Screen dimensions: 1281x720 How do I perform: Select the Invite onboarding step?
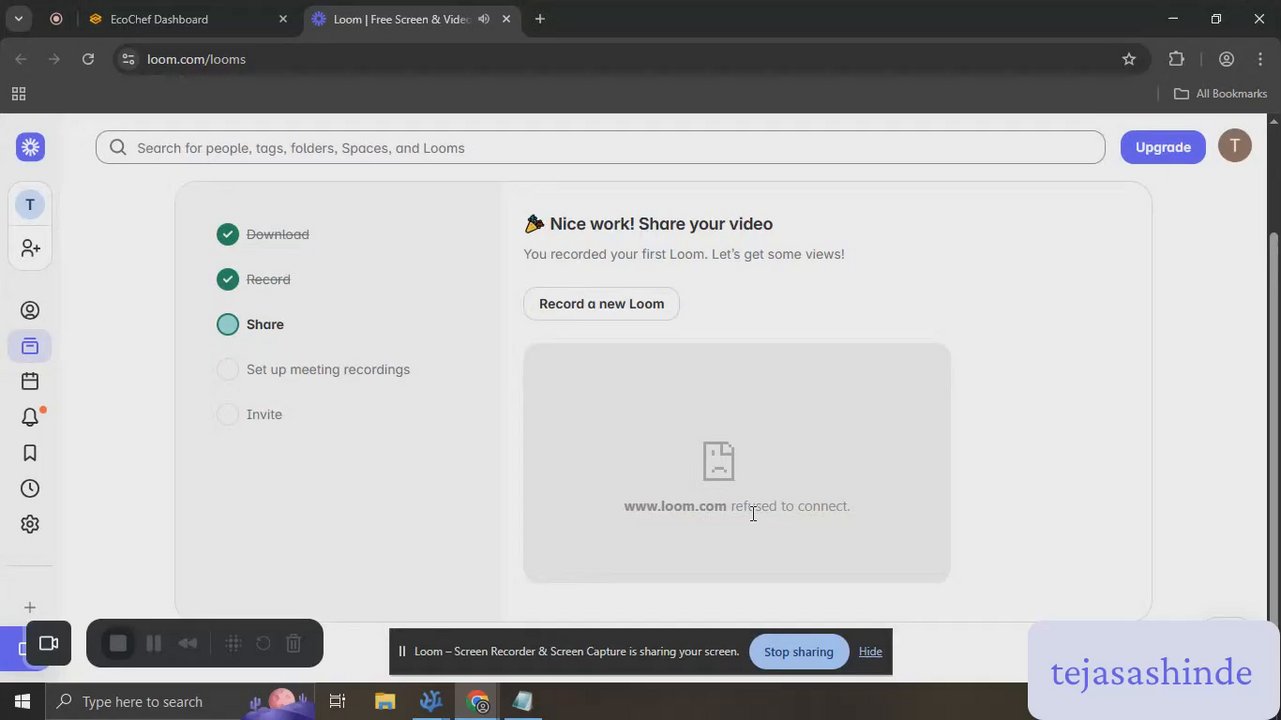(250, 414)
